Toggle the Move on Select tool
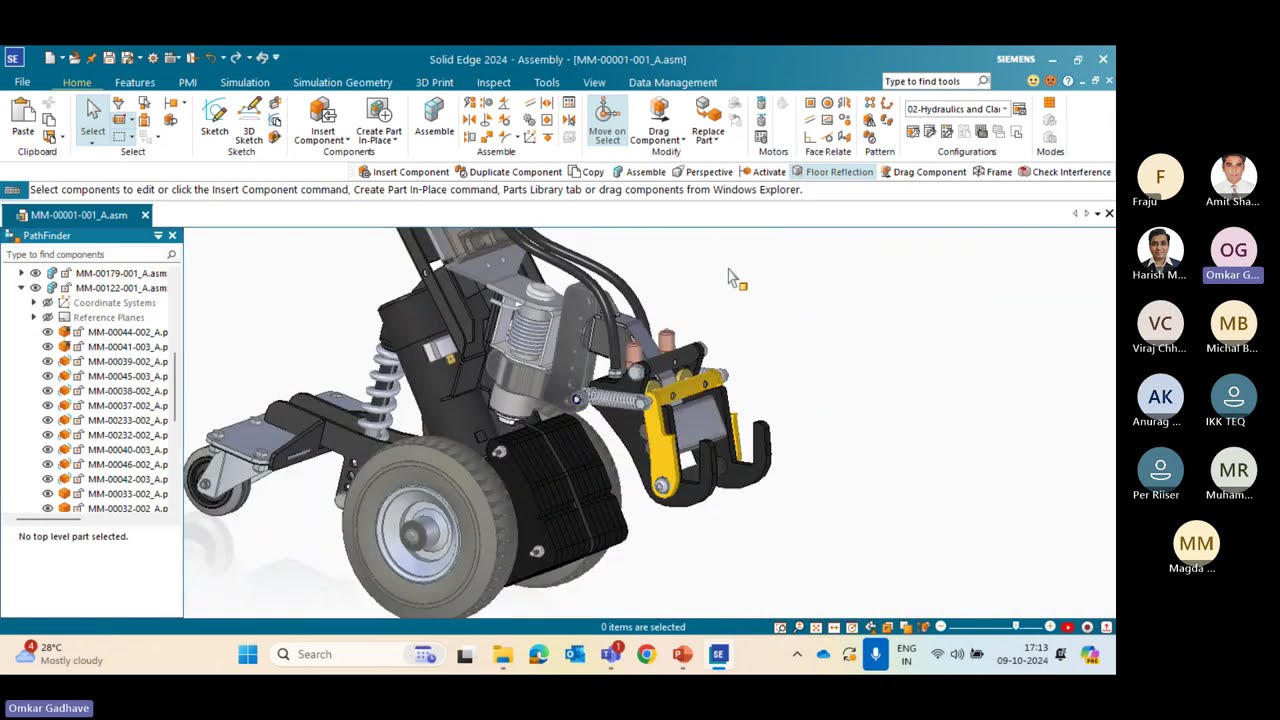Viewport: 1280px width, 720px height. [x=607, y=121]
